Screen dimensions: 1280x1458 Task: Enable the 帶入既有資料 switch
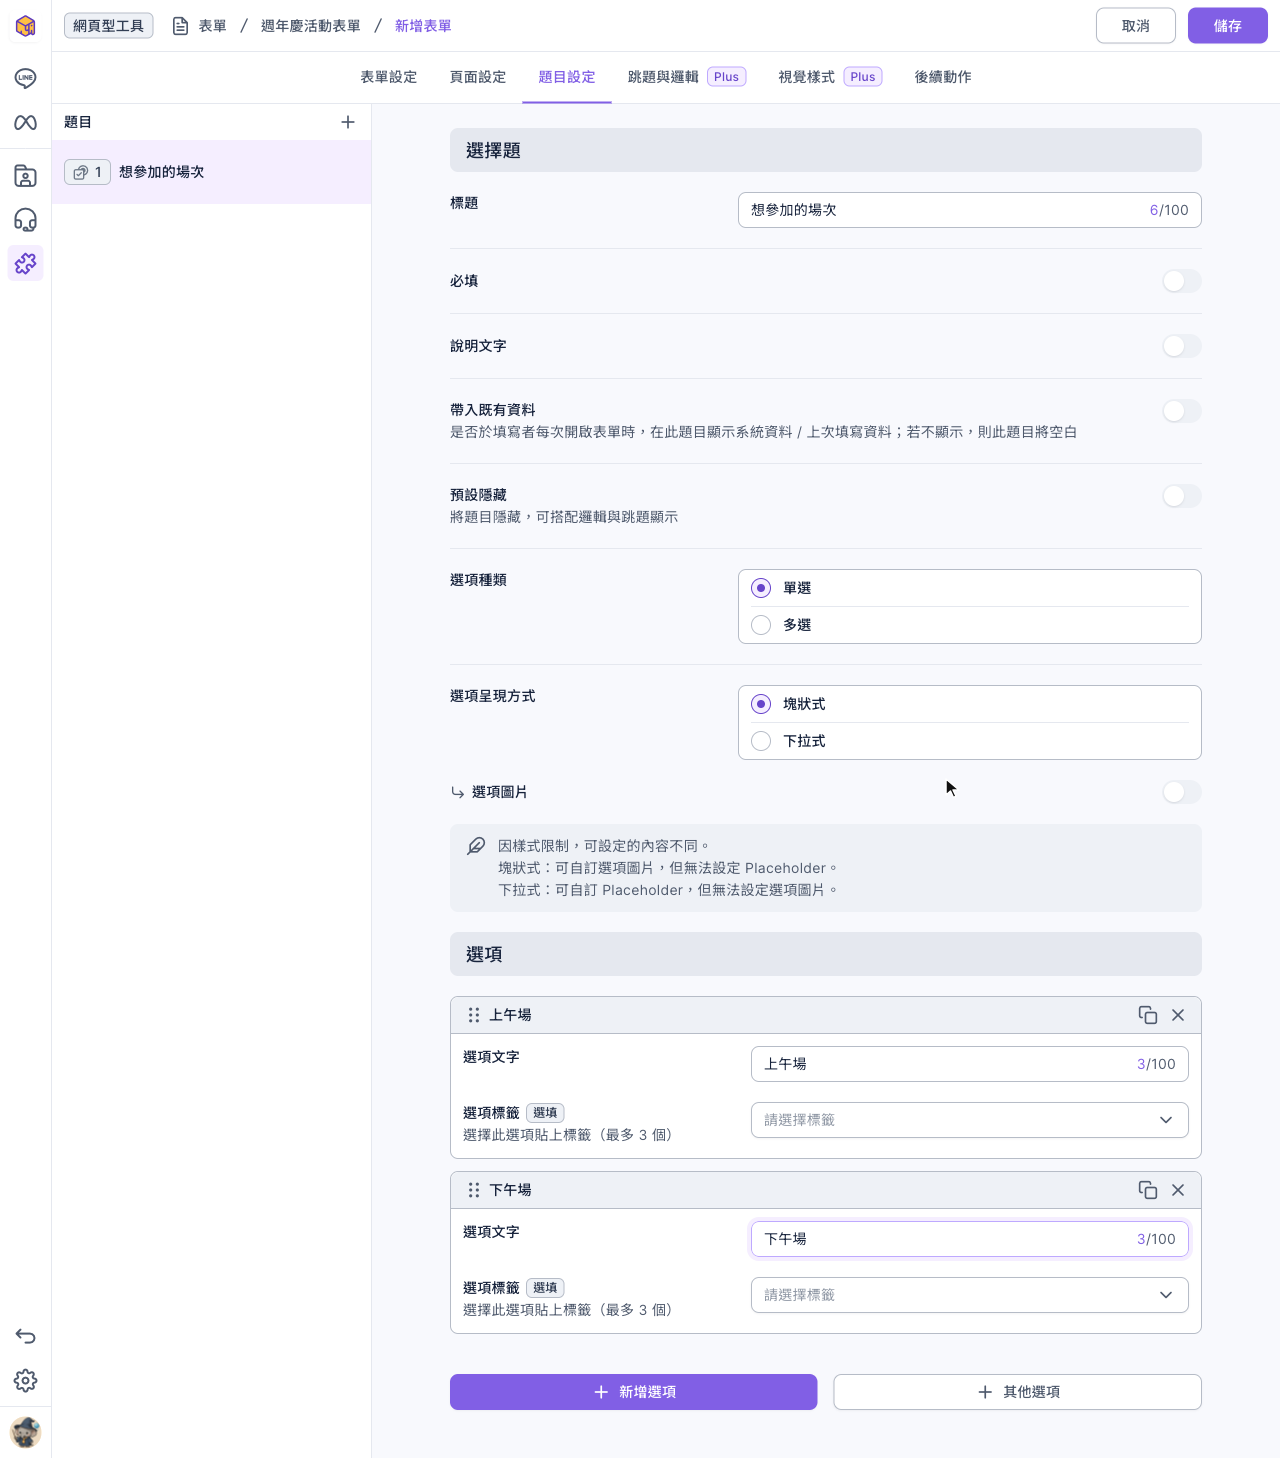tap(1182, 411)
